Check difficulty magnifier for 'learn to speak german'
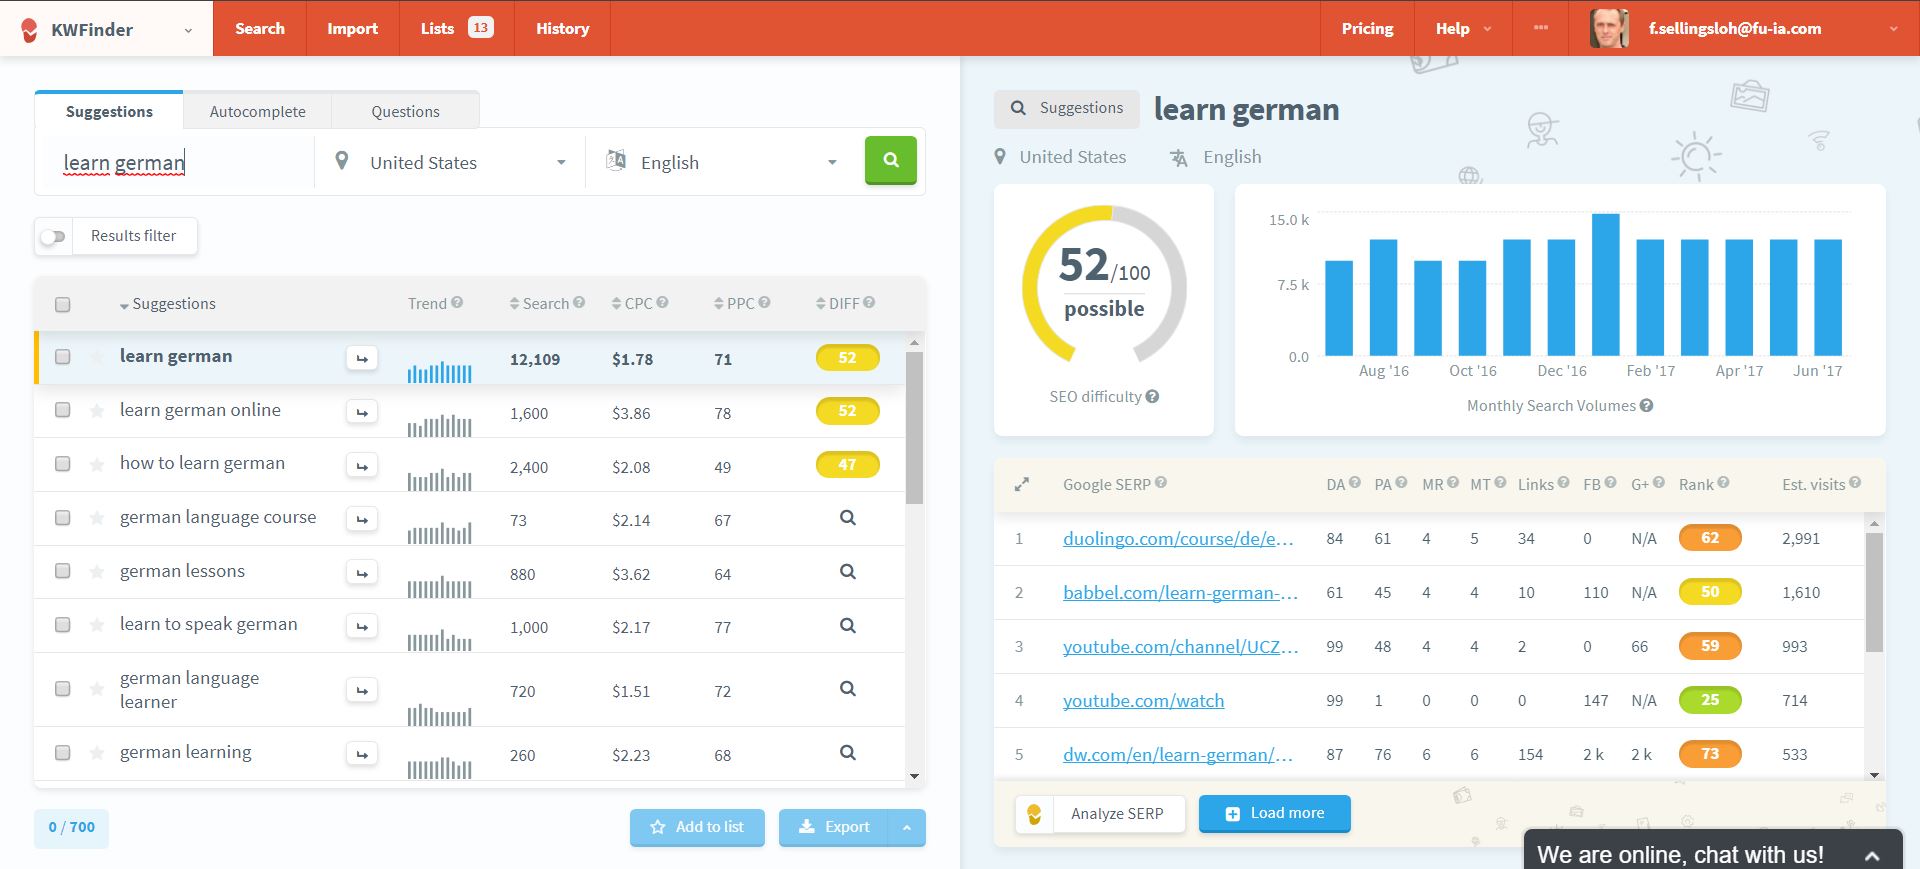Viewport: 1920px width, 869px height. pyautogui.click(x=847, y=626)
